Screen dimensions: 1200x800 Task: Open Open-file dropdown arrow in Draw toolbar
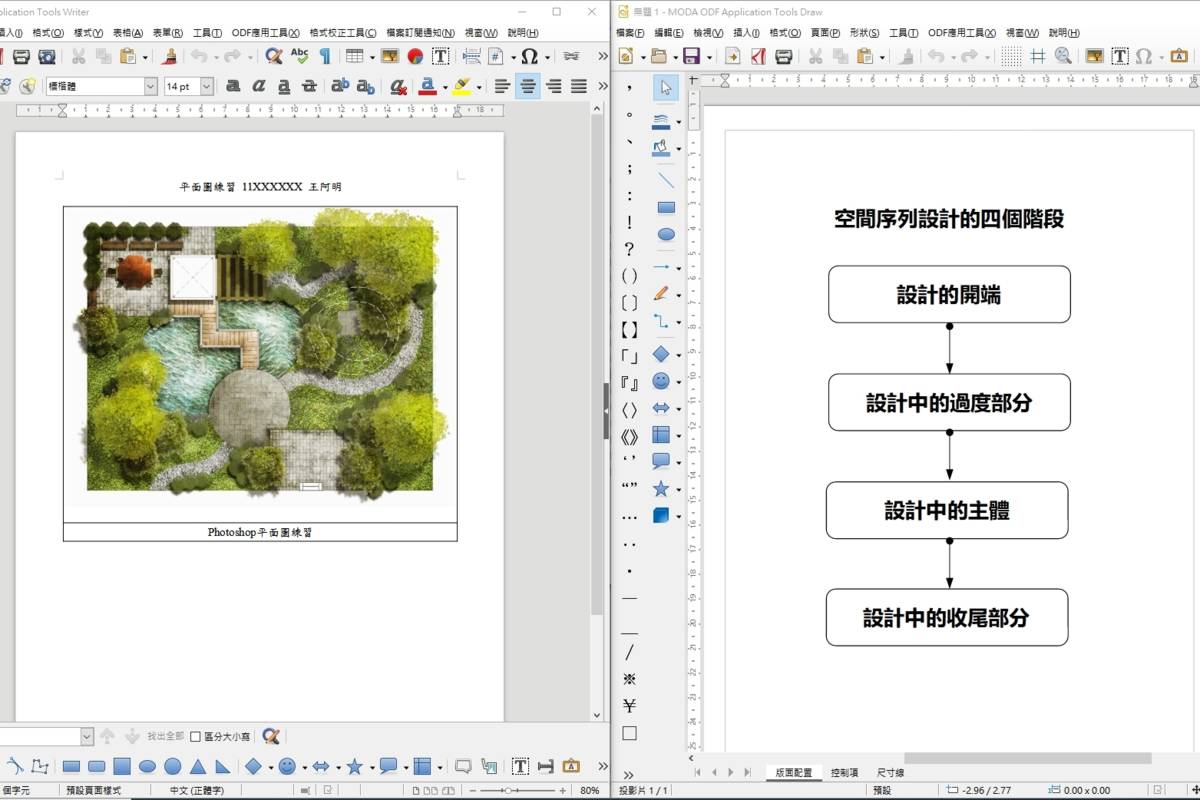click(x=677, y=57)
